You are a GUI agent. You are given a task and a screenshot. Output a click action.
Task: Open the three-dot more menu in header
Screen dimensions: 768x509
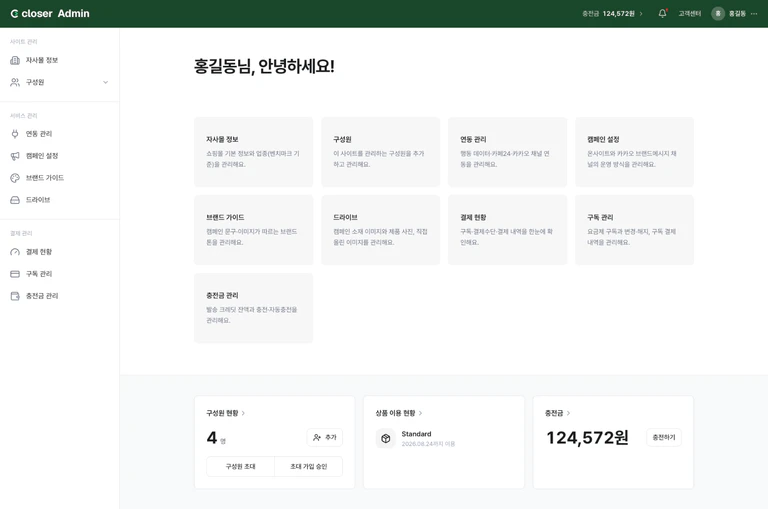pos(754,14)
